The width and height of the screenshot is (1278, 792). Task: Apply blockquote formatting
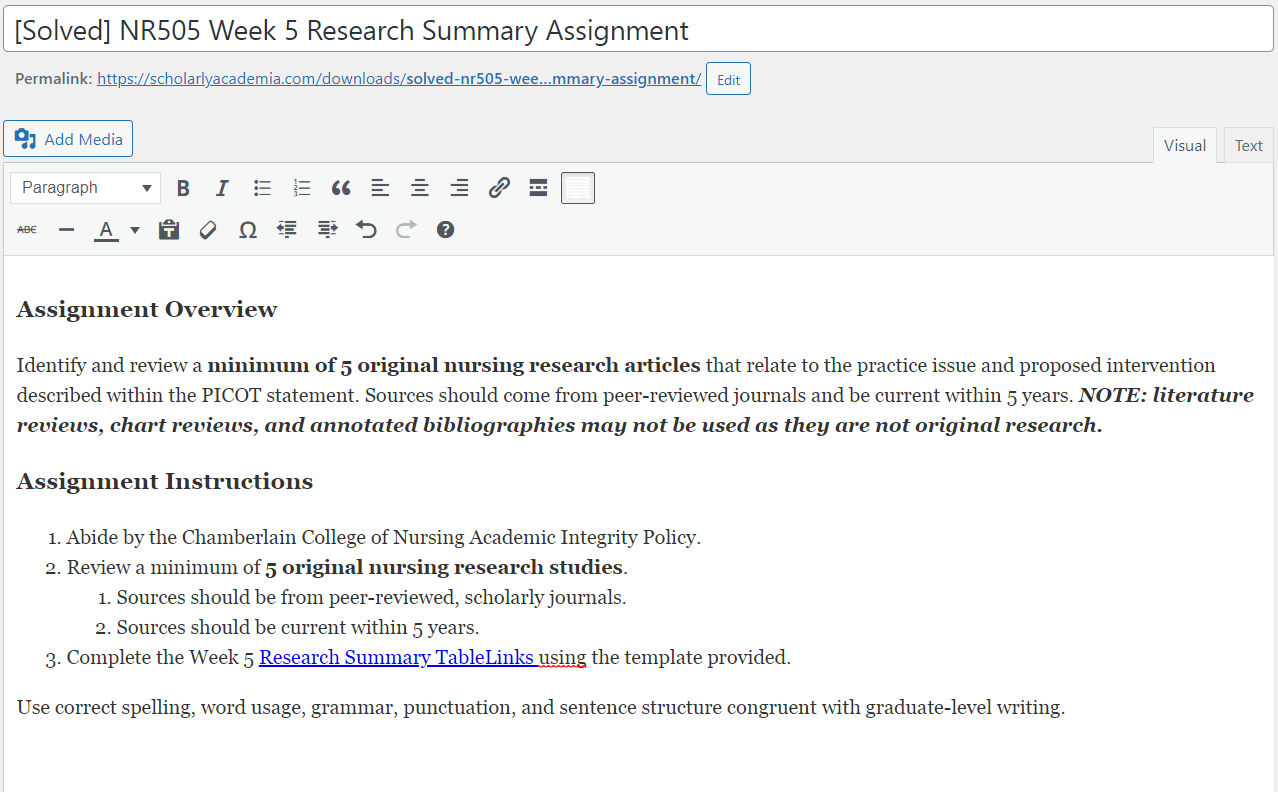coord(341,188)
